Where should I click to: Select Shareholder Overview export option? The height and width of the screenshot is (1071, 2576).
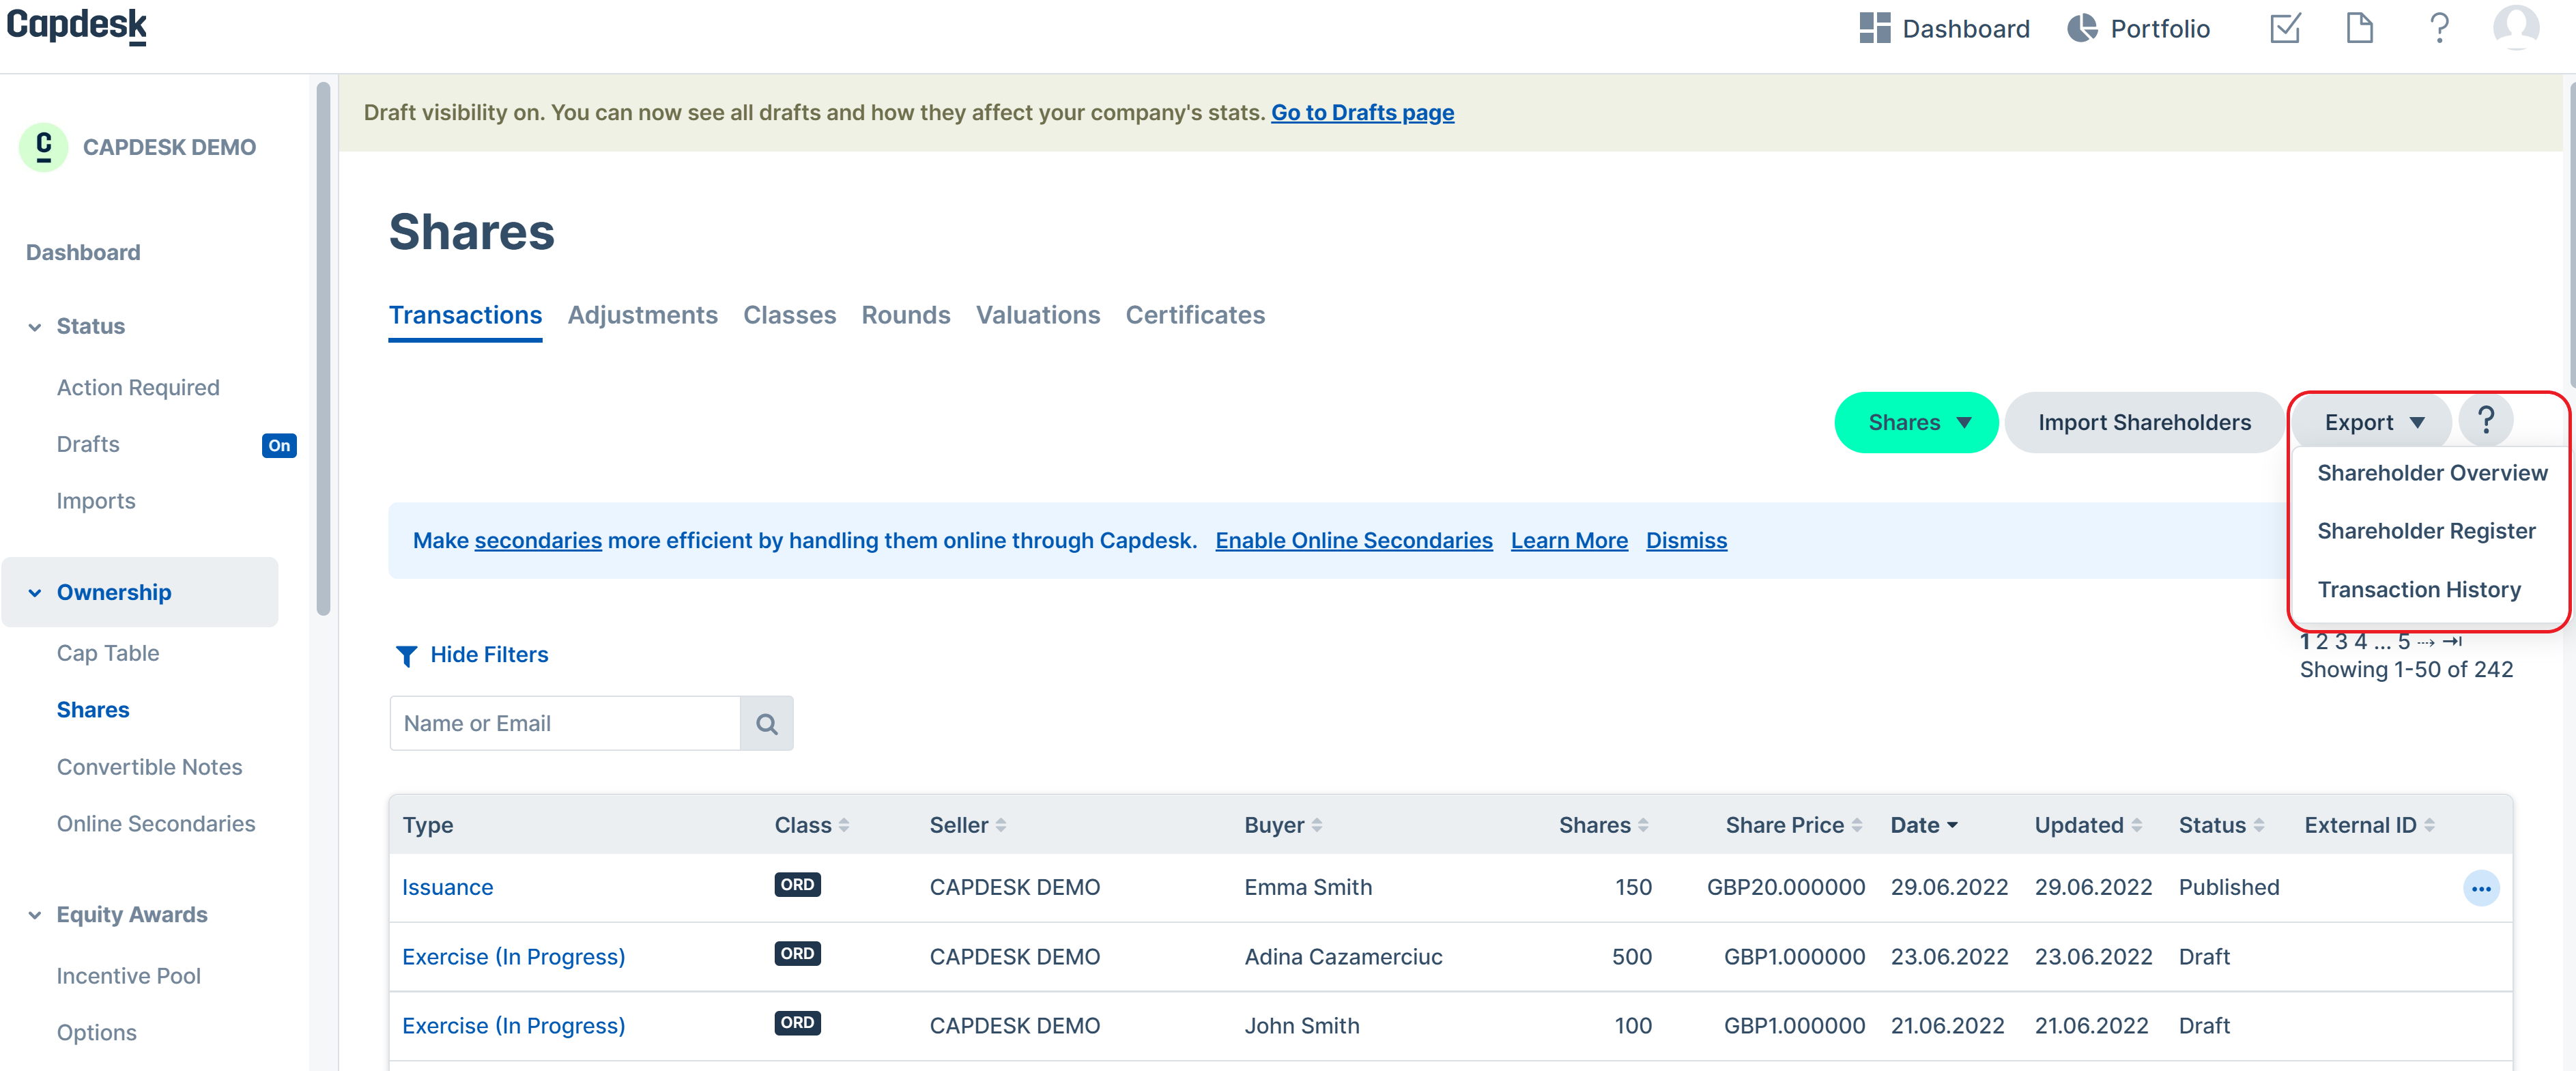(x=2432, y=473)
